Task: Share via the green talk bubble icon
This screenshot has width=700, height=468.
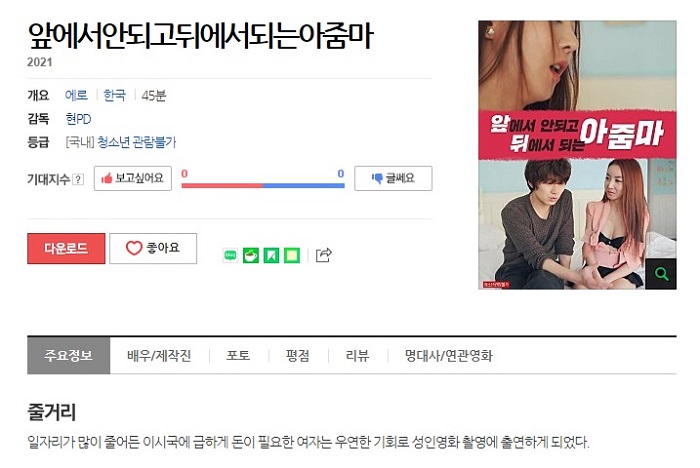Action: (230, 255)
